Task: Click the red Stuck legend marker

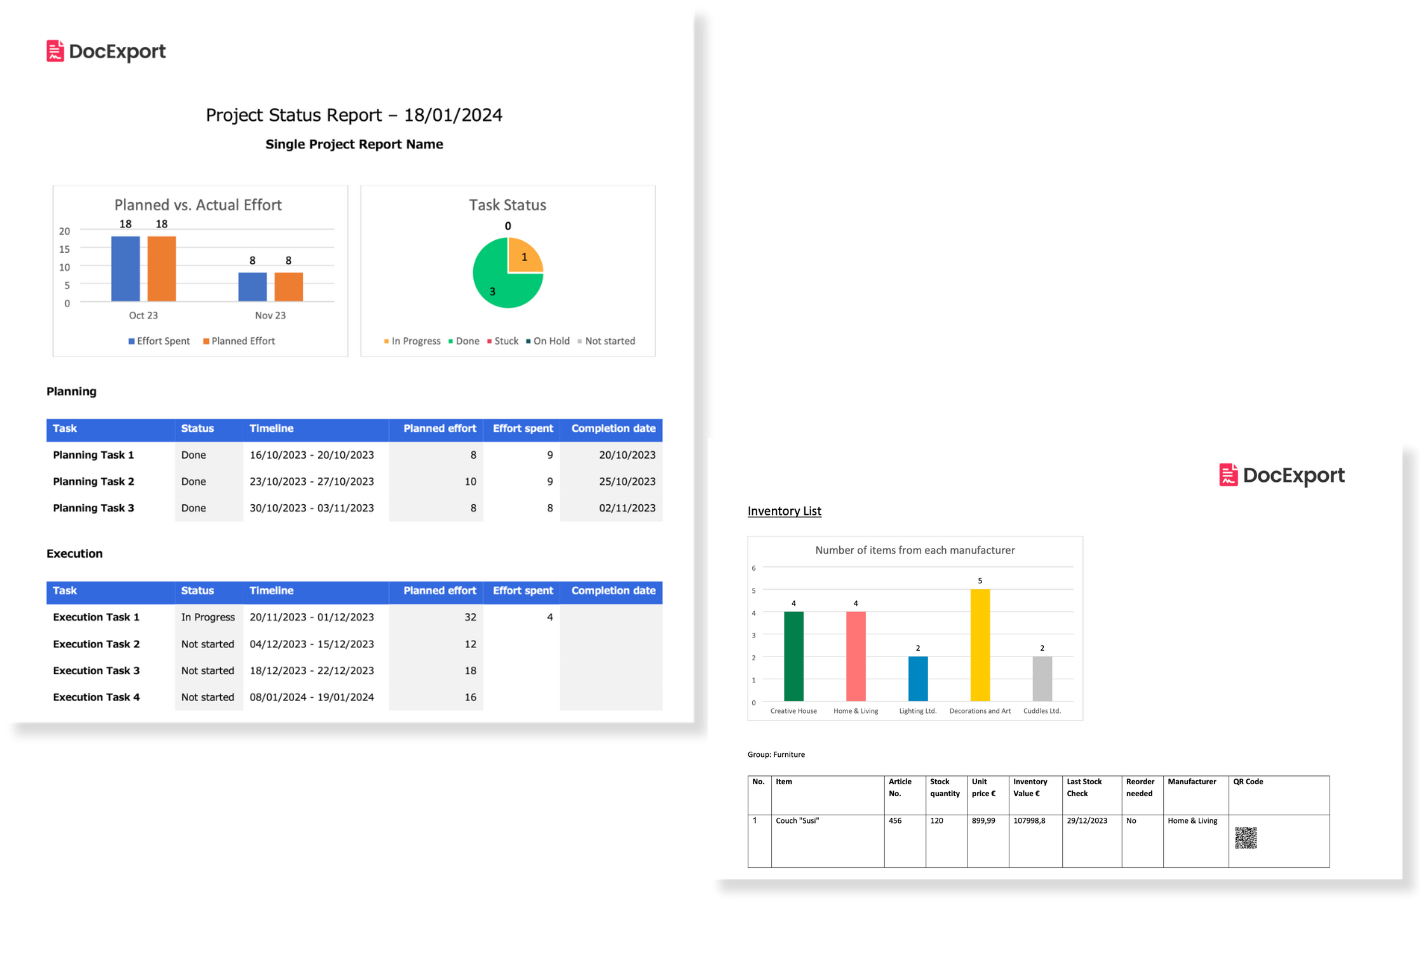Action: pyautogui.click(x=489, y=342)
